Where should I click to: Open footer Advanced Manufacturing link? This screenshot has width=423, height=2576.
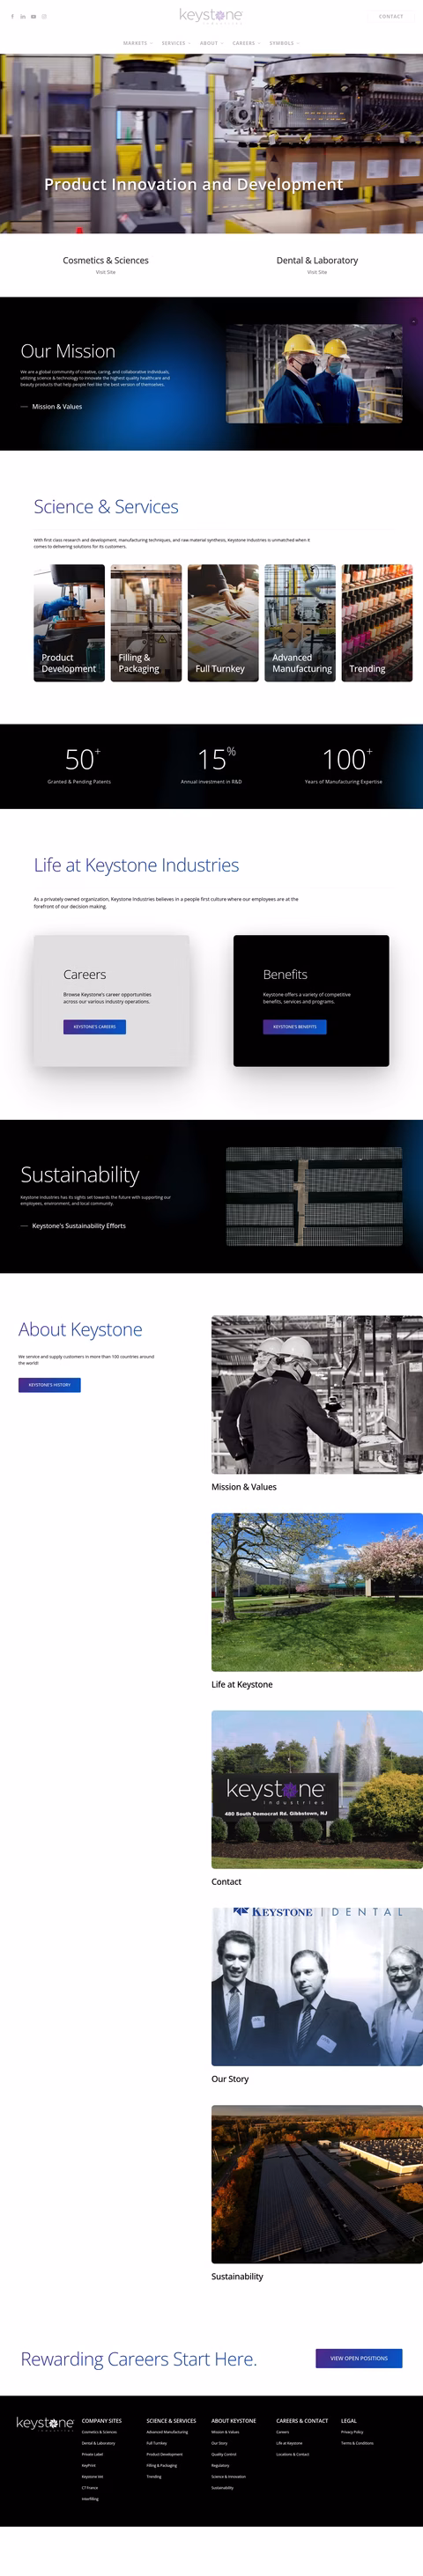coord(167,2432)
